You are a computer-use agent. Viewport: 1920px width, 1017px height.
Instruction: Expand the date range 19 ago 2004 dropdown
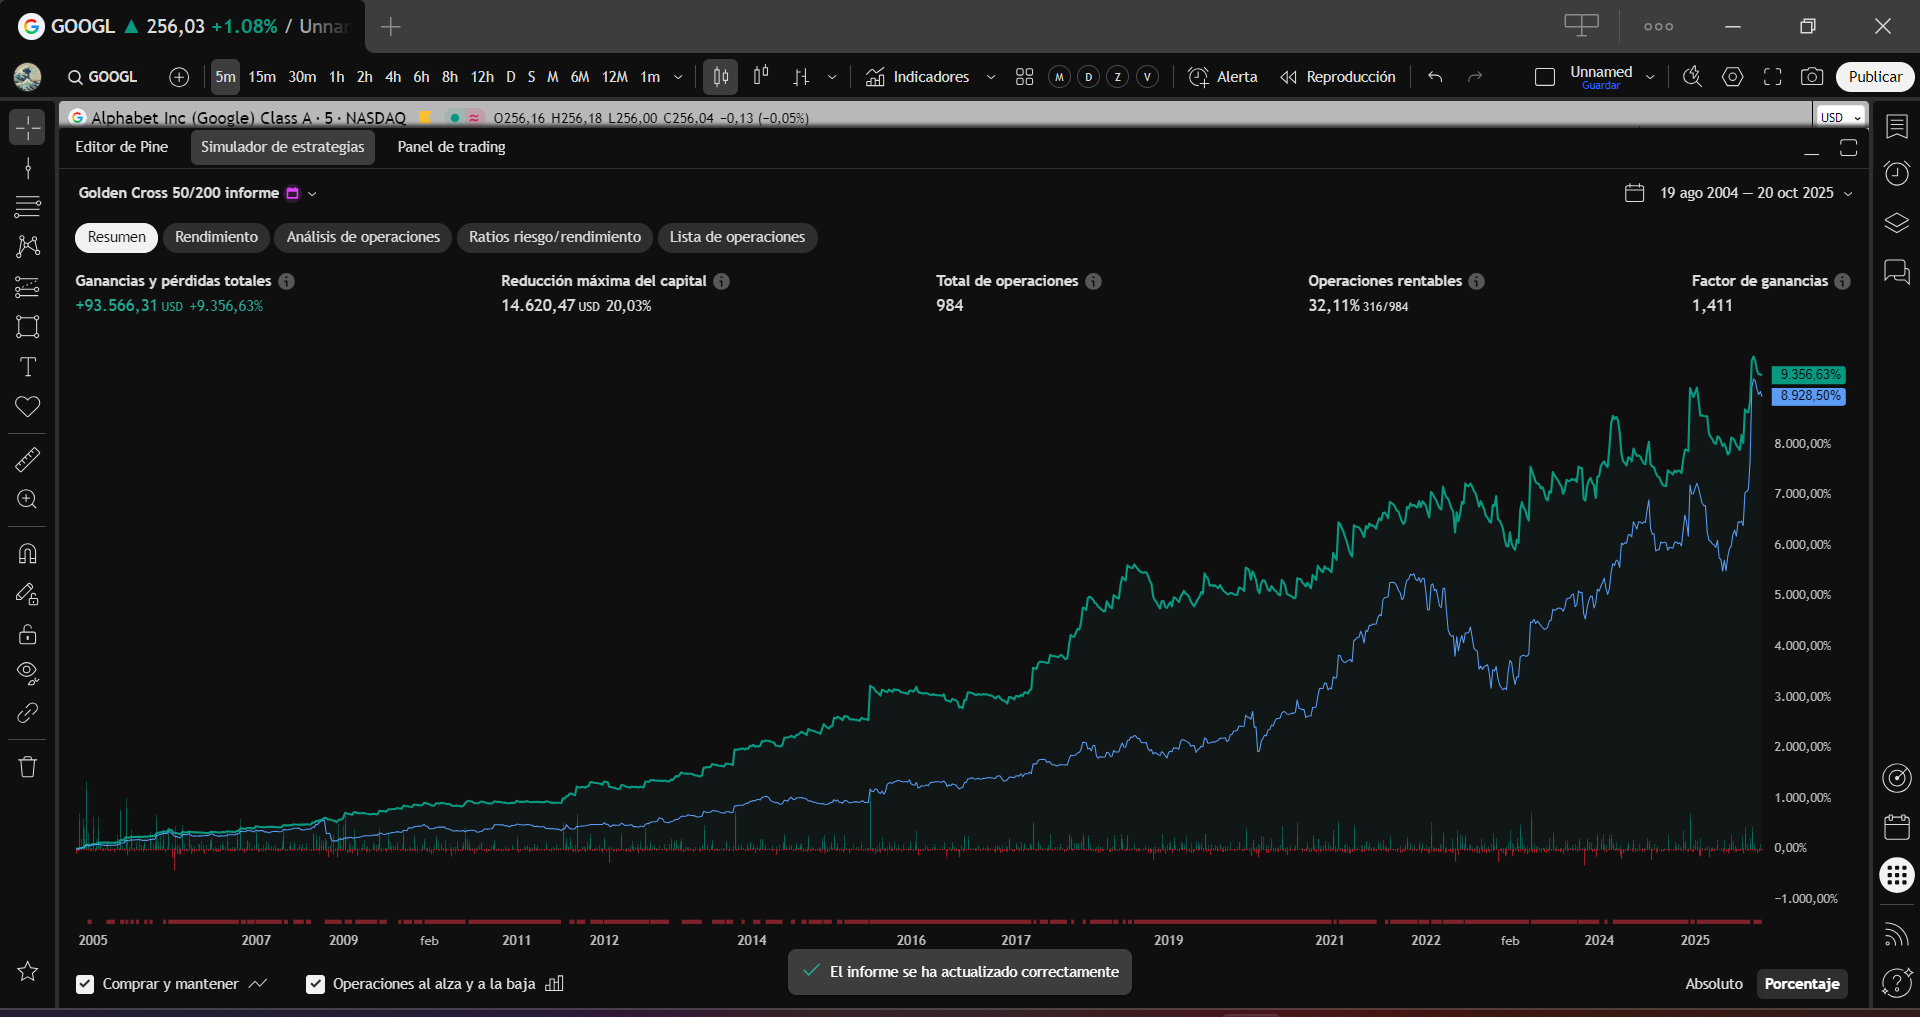click(1739, 193)
